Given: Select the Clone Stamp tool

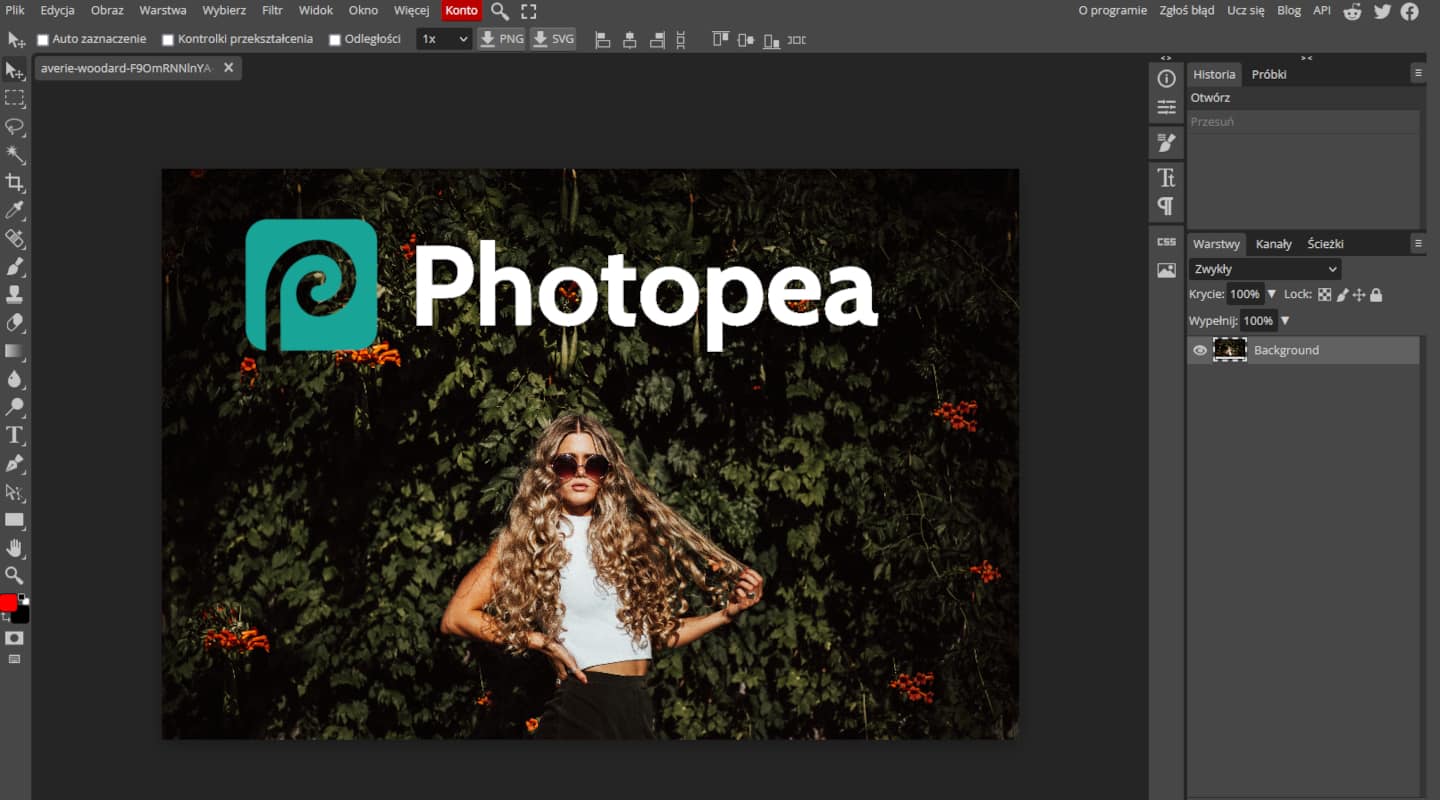Looking at the screenshot, I should pos(15,294).
